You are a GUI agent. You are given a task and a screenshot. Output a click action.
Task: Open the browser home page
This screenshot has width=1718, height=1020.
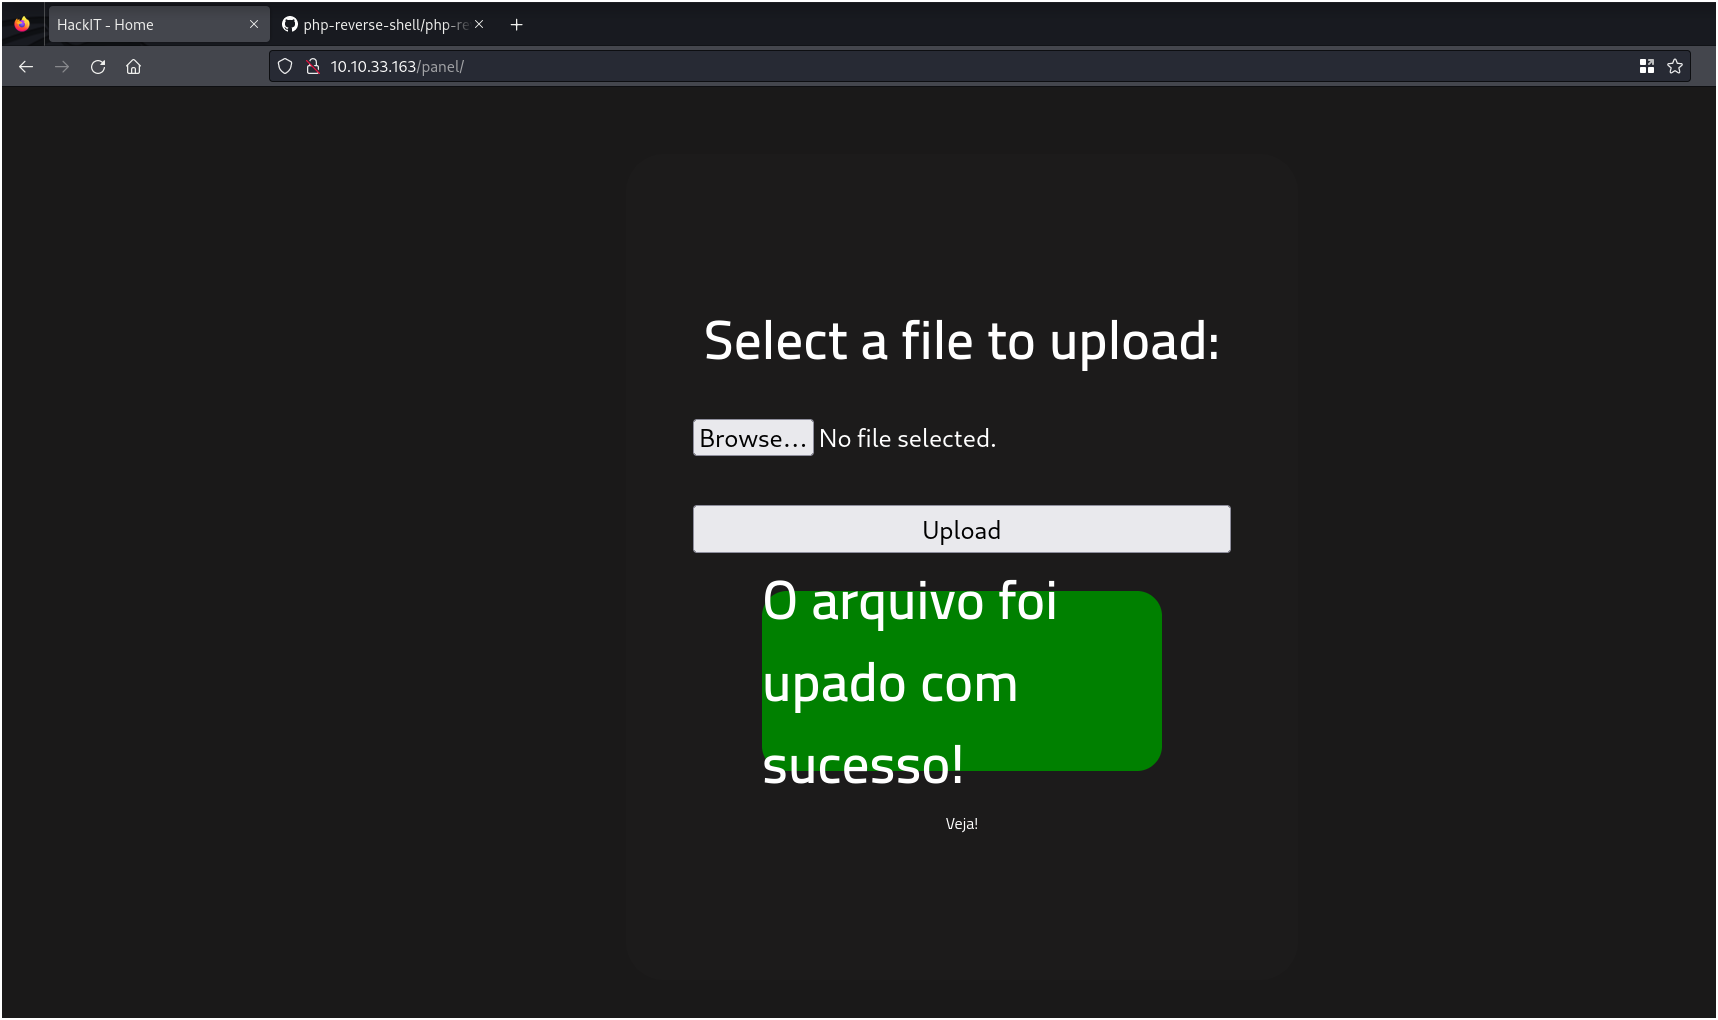point(133,67)
